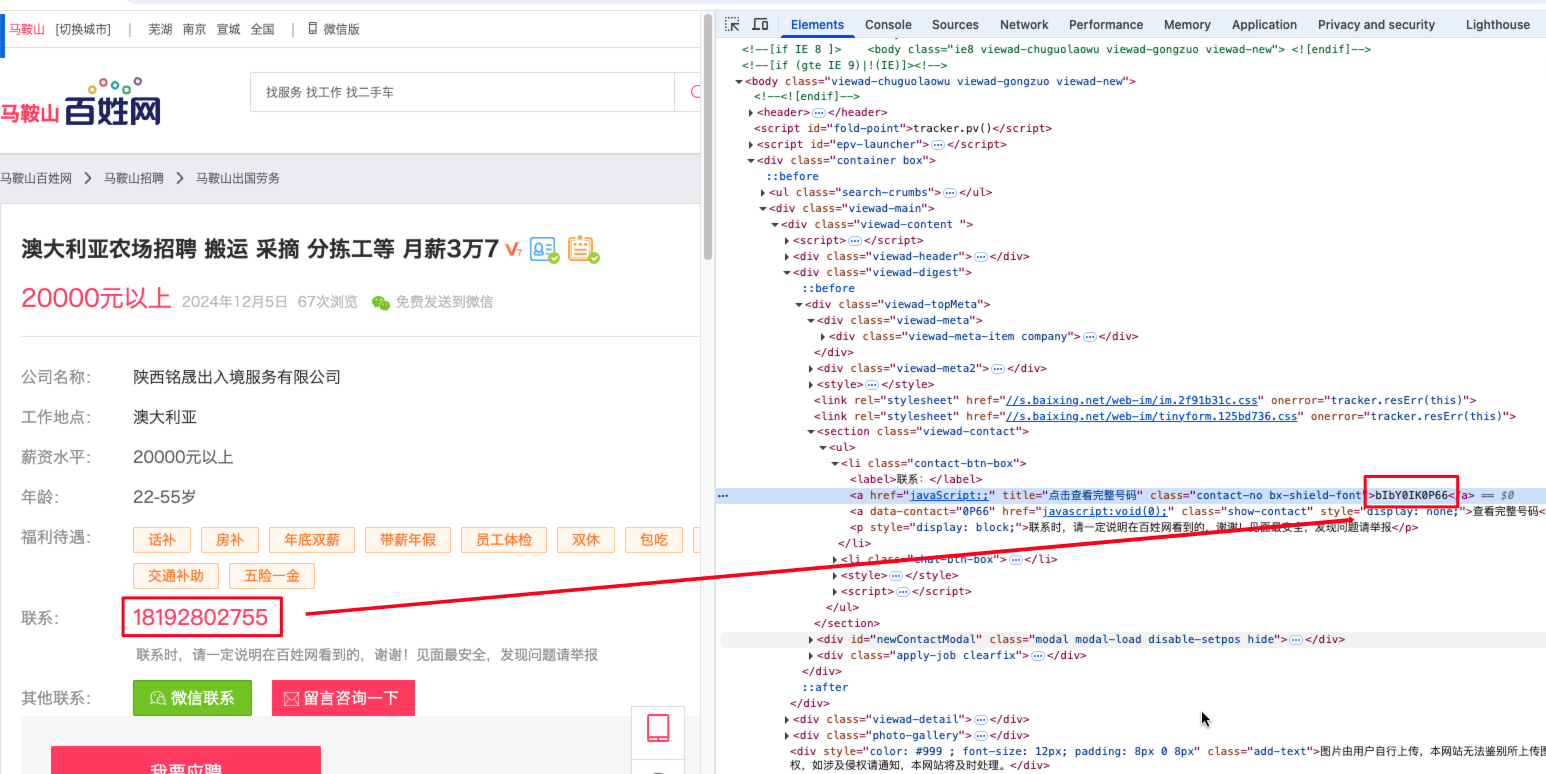The width and height of the screenshot is (1546, 774).
Task: Click the orange license verification badge icon
Action: click(583, 249)
